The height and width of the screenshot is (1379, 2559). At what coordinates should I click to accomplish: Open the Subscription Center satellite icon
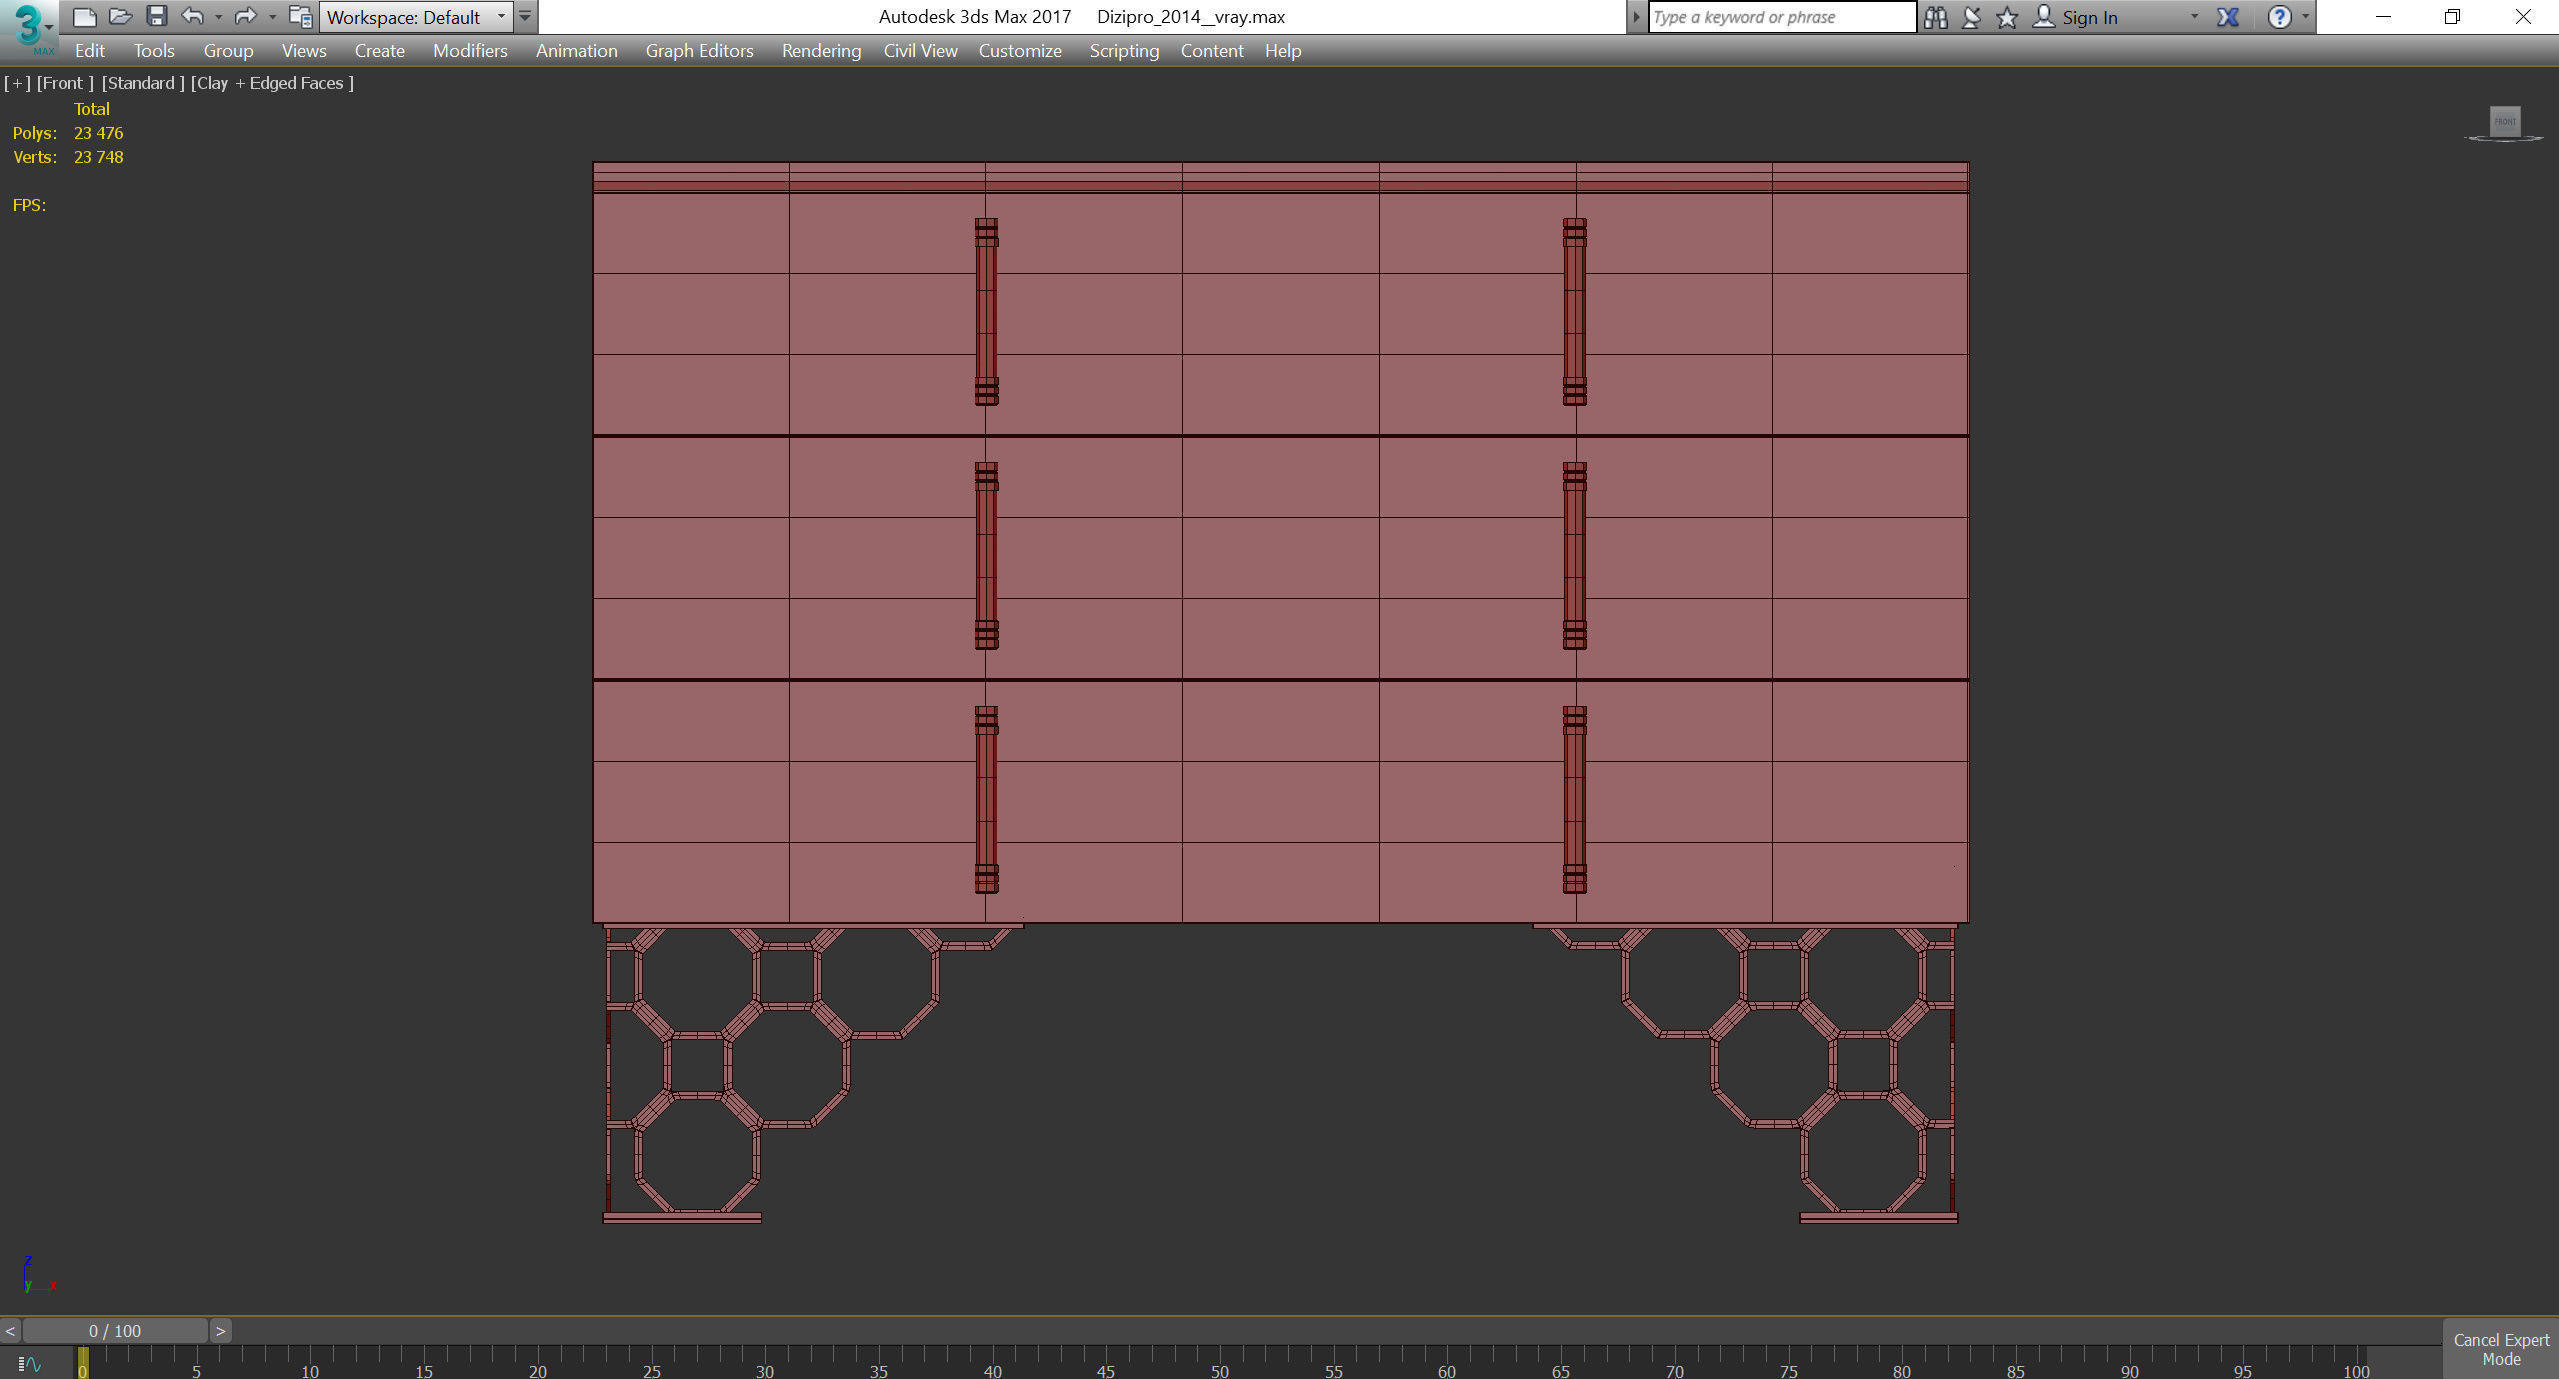[x=1971, y=17]
